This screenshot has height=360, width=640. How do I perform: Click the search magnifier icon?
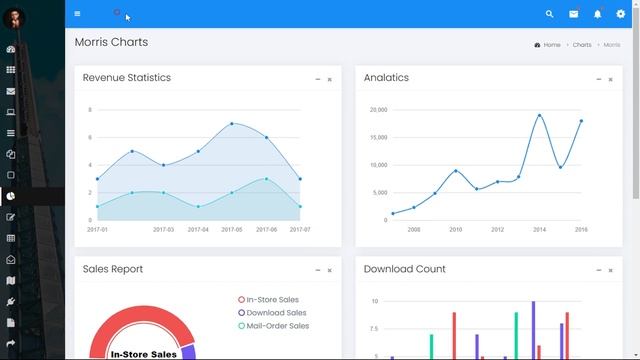click(x=549, y=14)
